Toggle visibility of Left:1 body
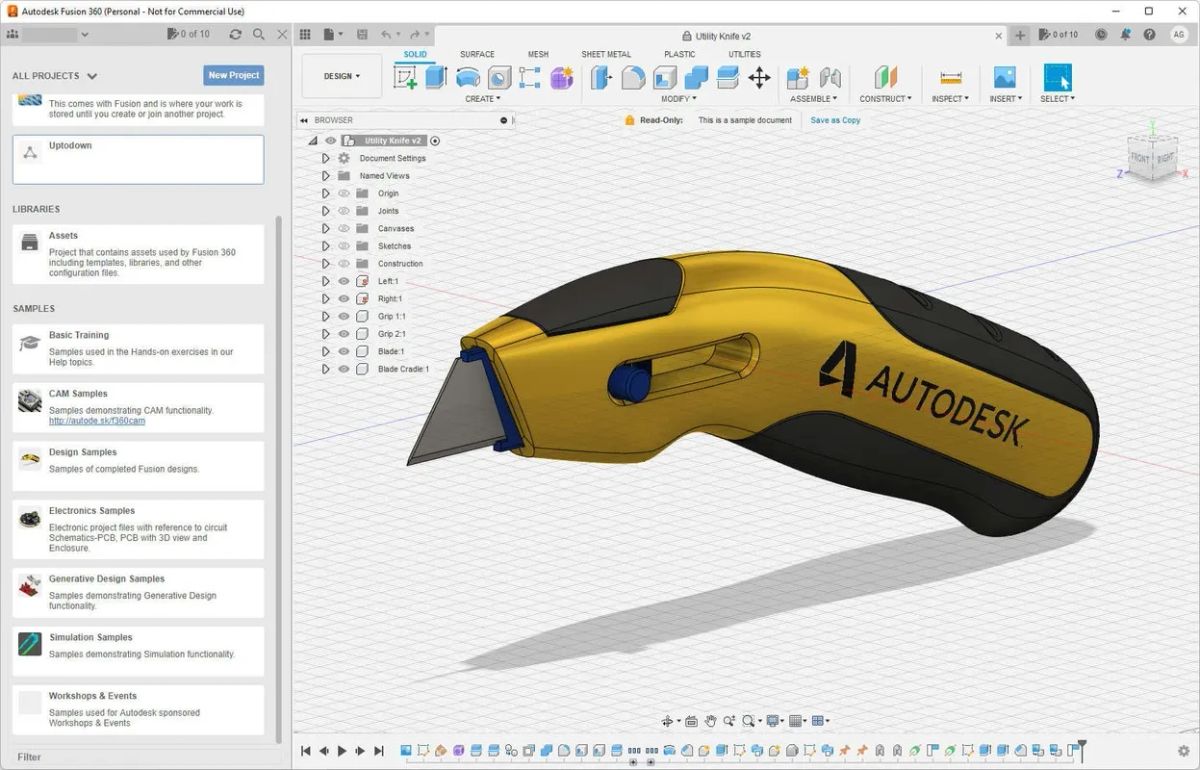The width and height of the screenshot is (1200, 770). pyautogui.click(x=343, y=281)
